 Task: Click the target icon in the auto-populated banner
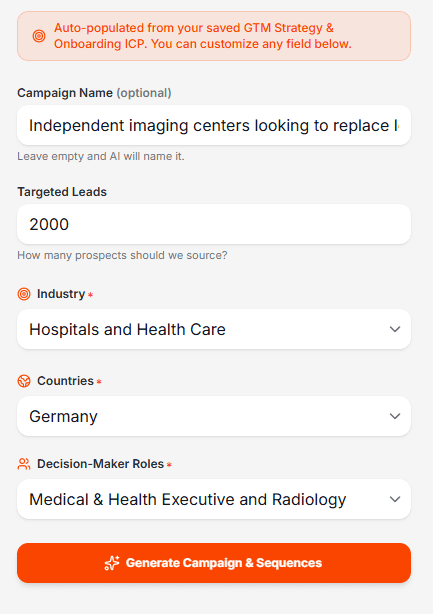pyautogui.click(x=39, y=36)
